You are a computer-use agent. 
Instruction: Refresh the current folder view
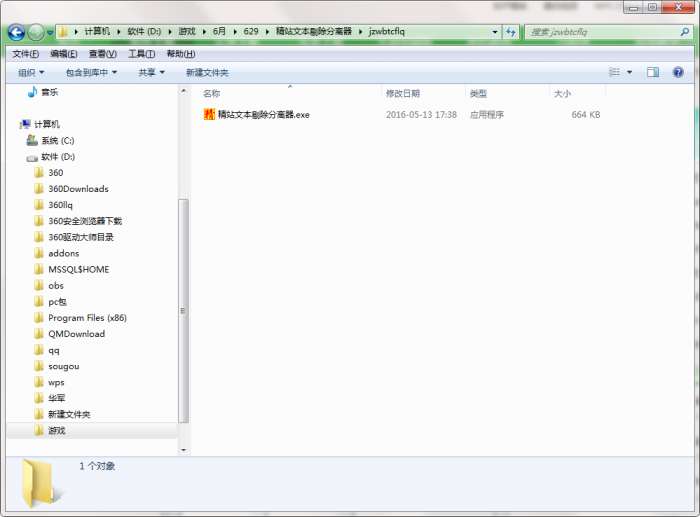(511, 32)
